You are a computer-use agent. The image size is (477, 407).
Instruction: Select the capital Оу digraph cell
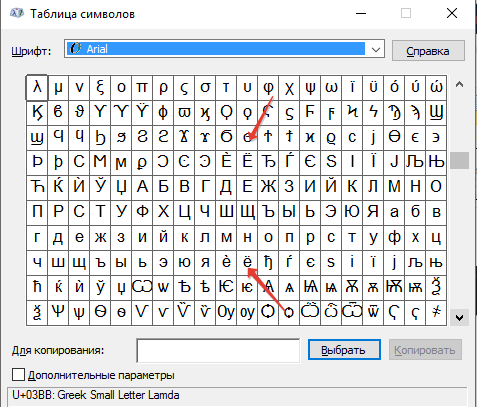[x=226, y=313]
